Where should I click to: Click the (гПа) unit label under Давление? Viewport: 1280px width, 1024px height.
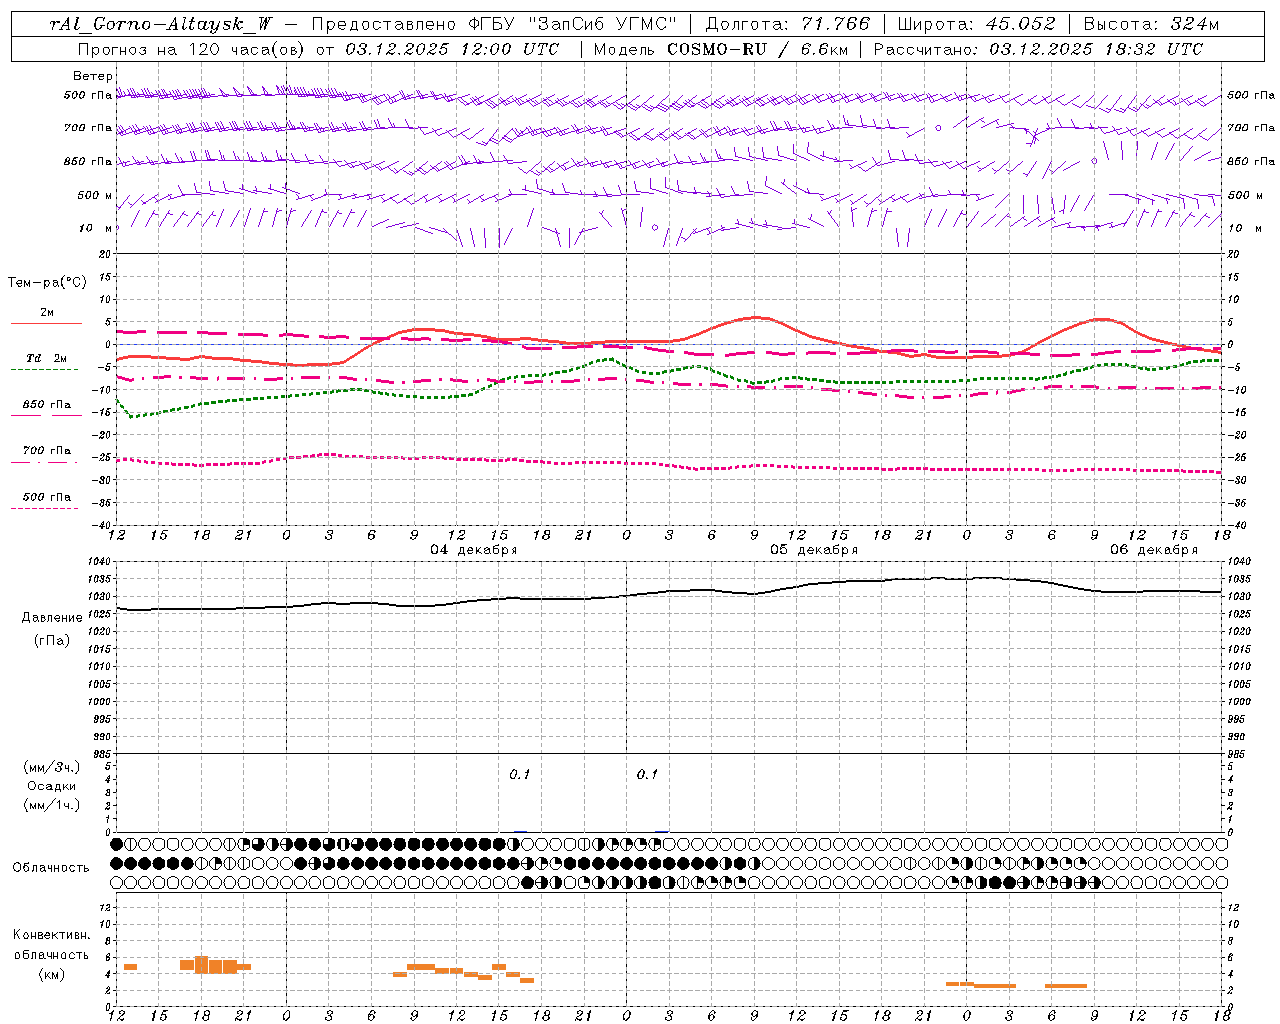point(52,641)
